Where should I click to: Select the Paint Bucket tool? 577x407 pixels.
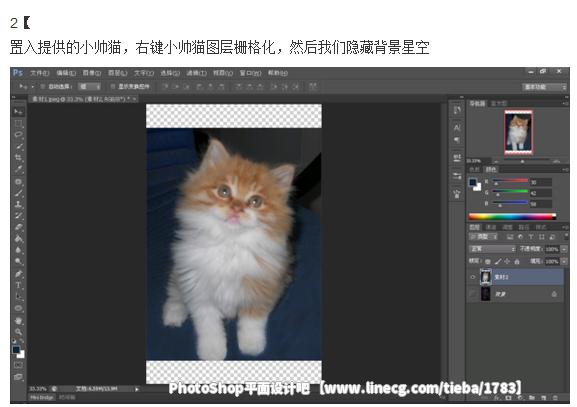[x=18, y=238]
